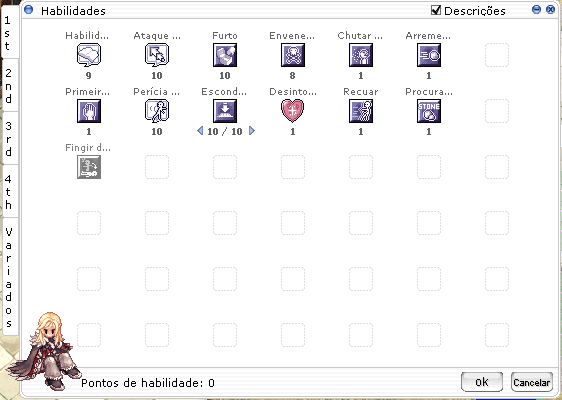Select the Chutar areia skill icon
The width and height of the screenshot is (562, 400).
click(361, 55)
